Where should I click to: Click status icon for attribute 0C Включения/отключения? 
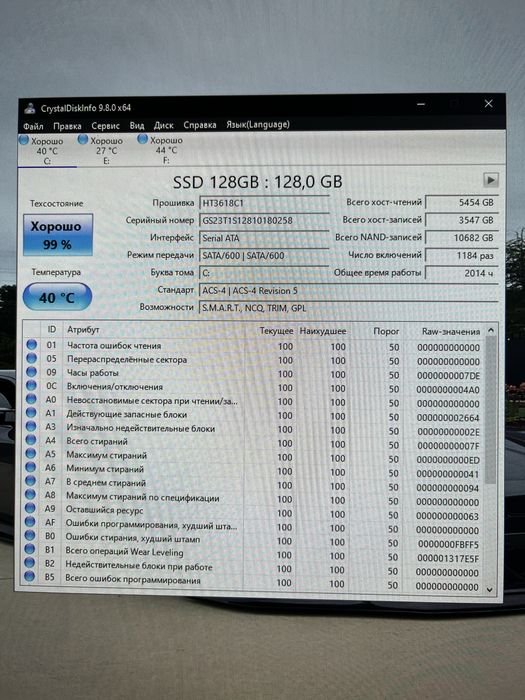click(31, 385)
